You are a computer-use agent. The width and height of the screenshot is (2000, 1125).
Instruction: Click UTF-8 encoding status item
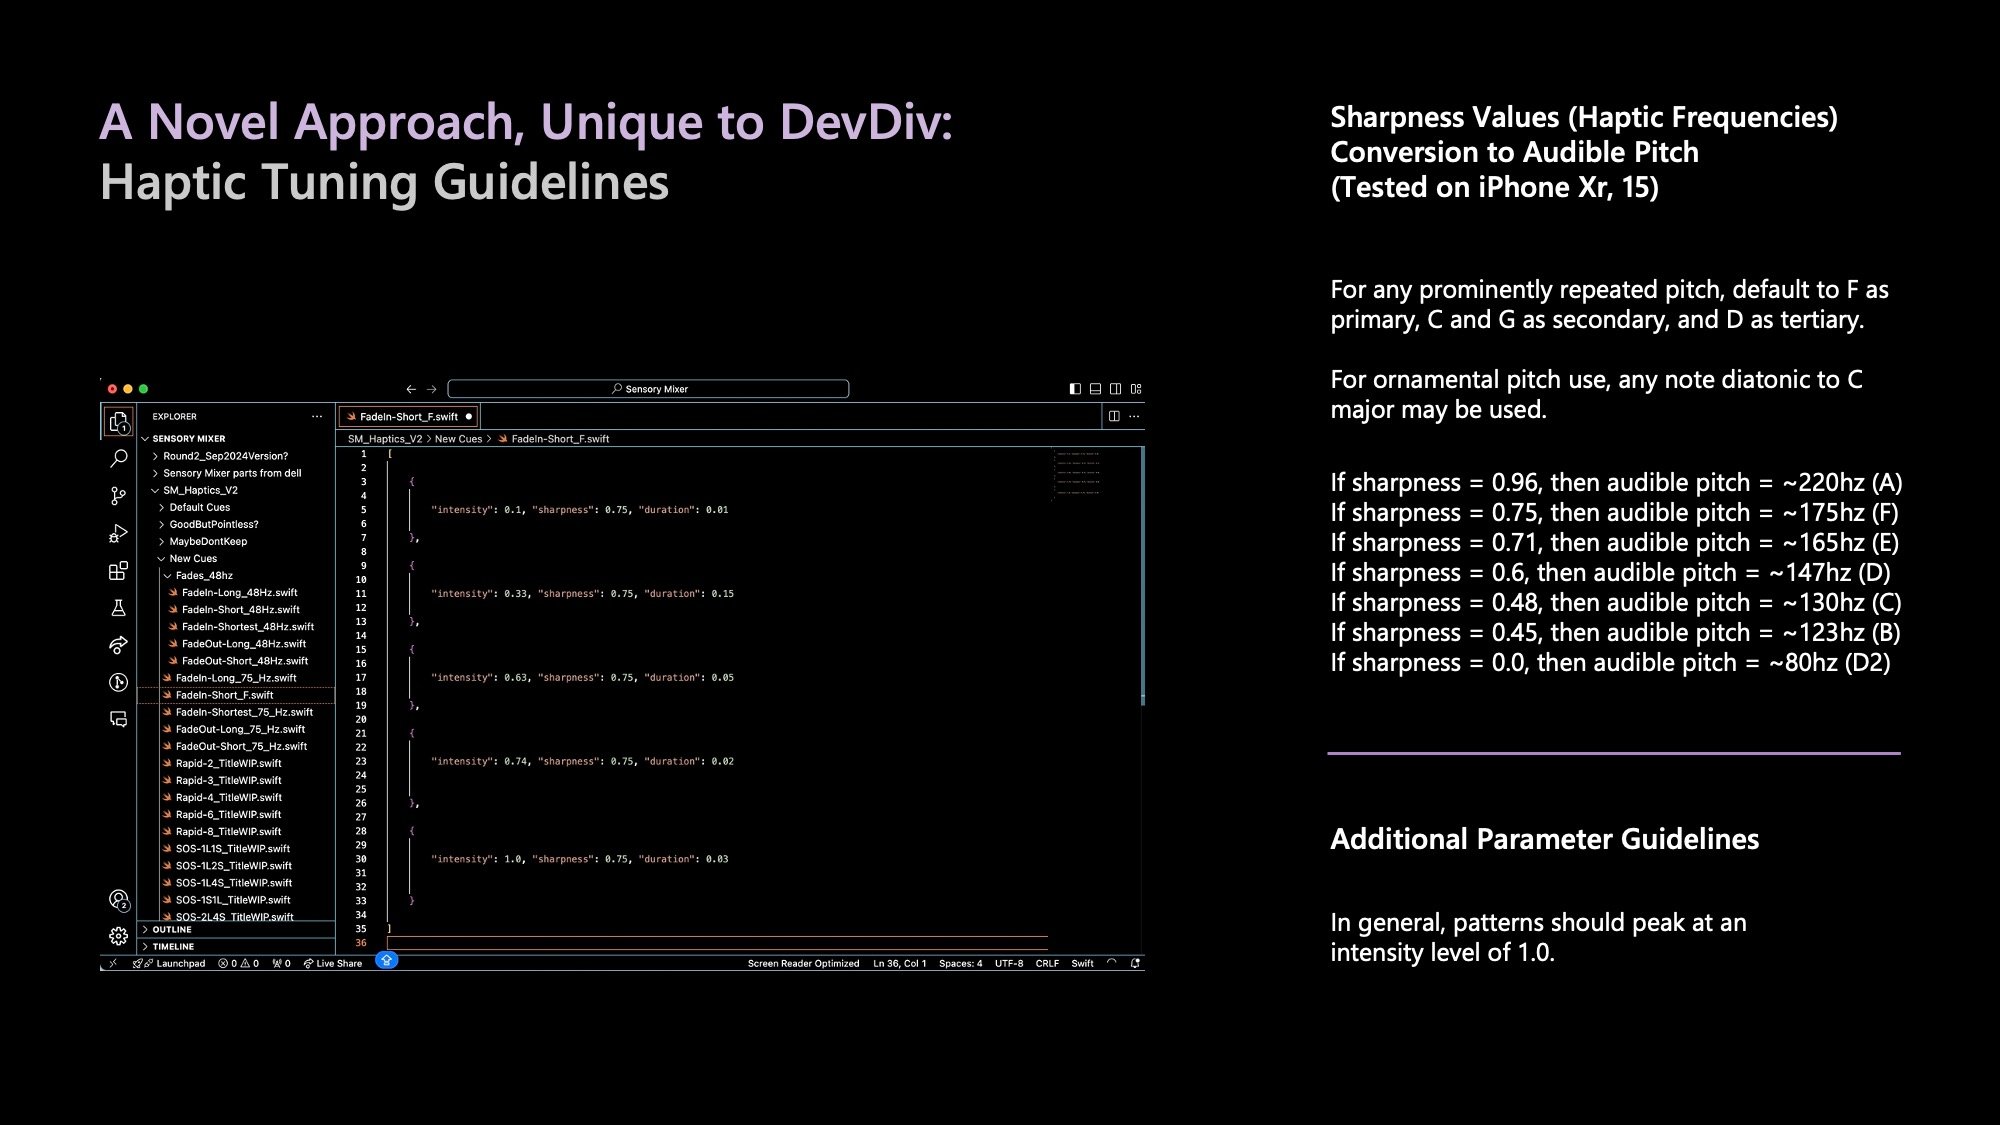[1009, 964]
